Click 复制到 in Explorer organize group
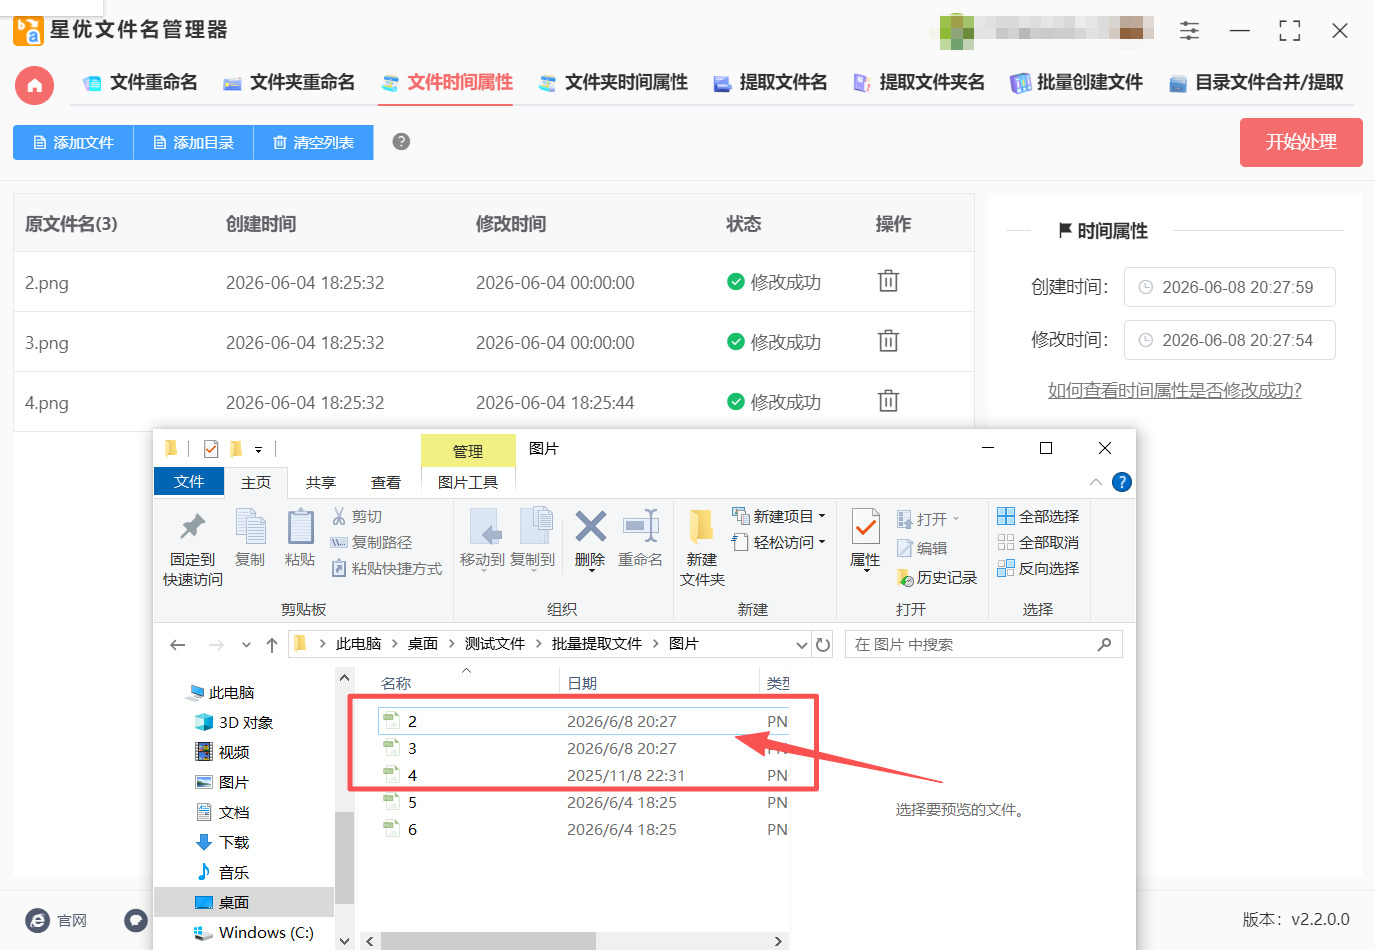1375x950 pixels. coord(533,537)
